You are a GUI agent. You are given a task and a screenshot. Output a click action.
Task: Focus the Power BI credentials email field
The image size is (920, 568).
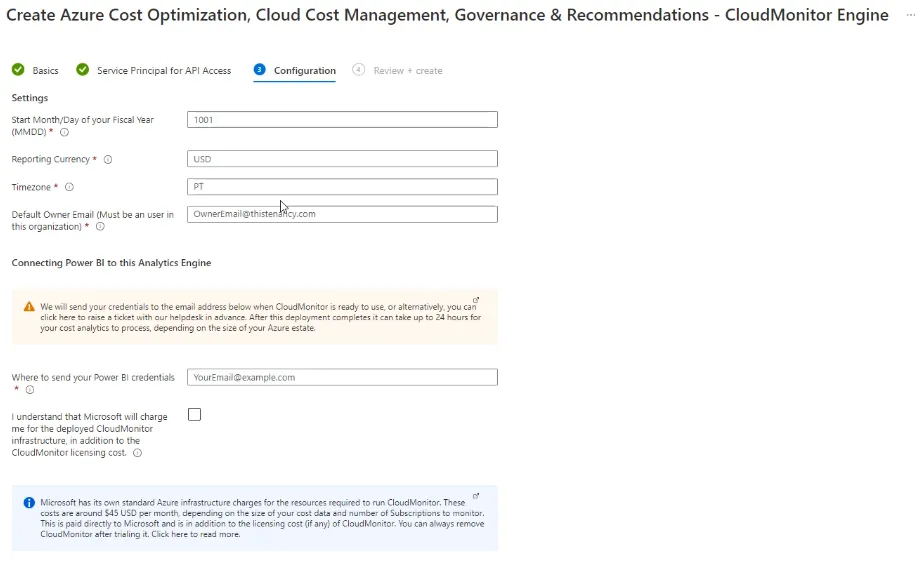[x=342, y=377]
